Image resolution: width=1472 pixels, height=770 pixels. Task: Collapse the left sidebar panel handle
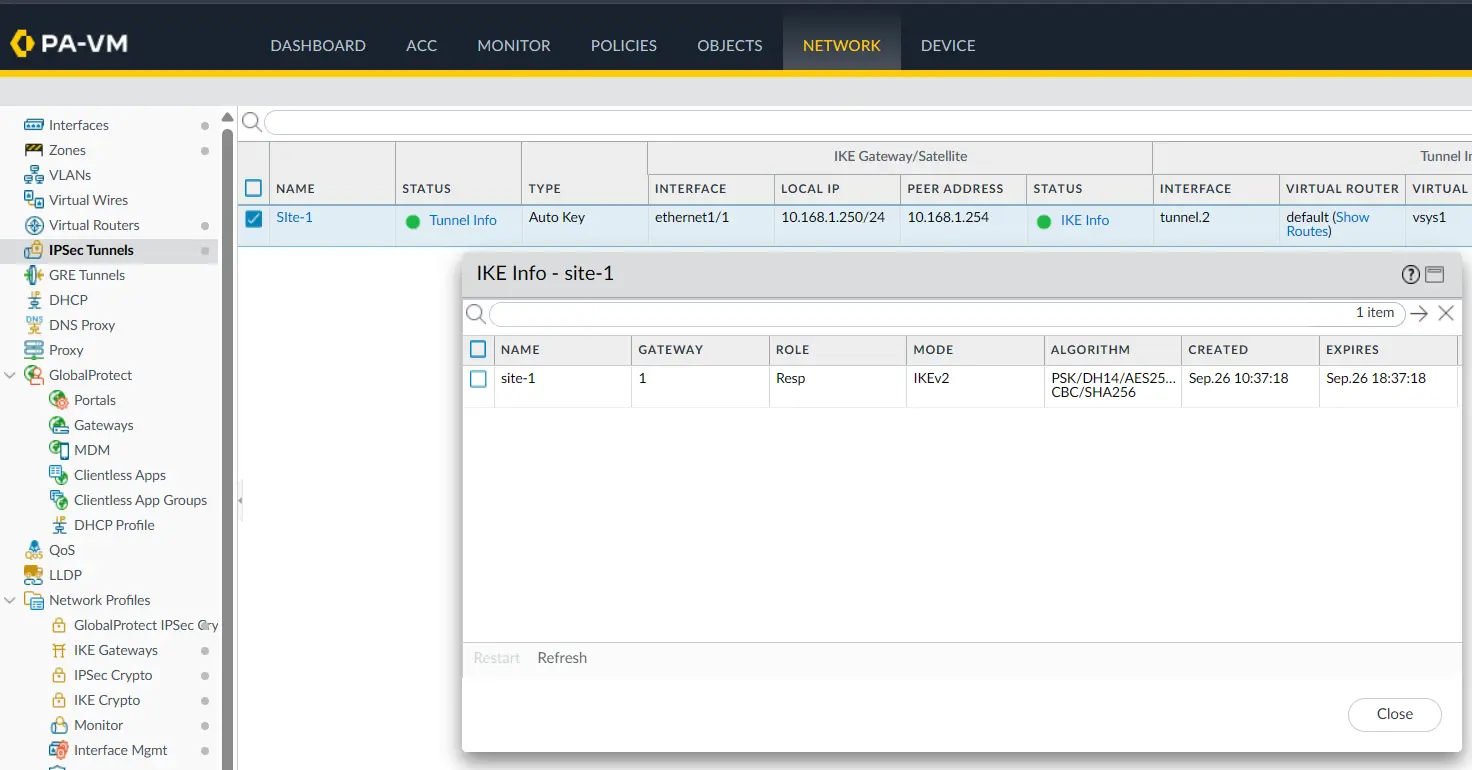coord(240,500)
